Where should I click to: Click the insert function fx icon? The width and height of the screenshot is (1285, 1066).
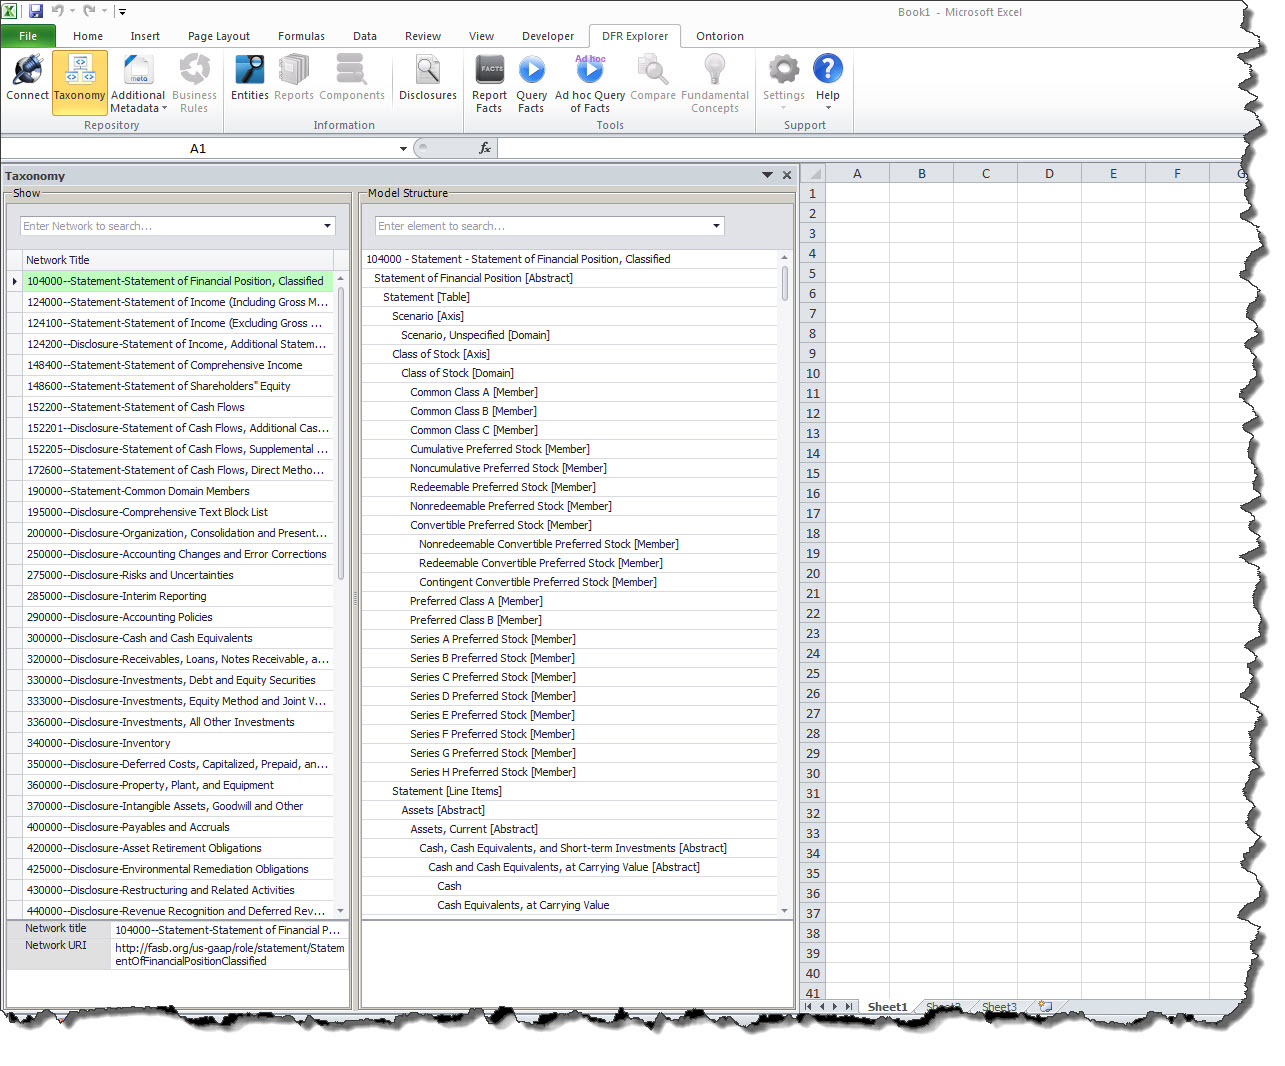pos(485,148)
